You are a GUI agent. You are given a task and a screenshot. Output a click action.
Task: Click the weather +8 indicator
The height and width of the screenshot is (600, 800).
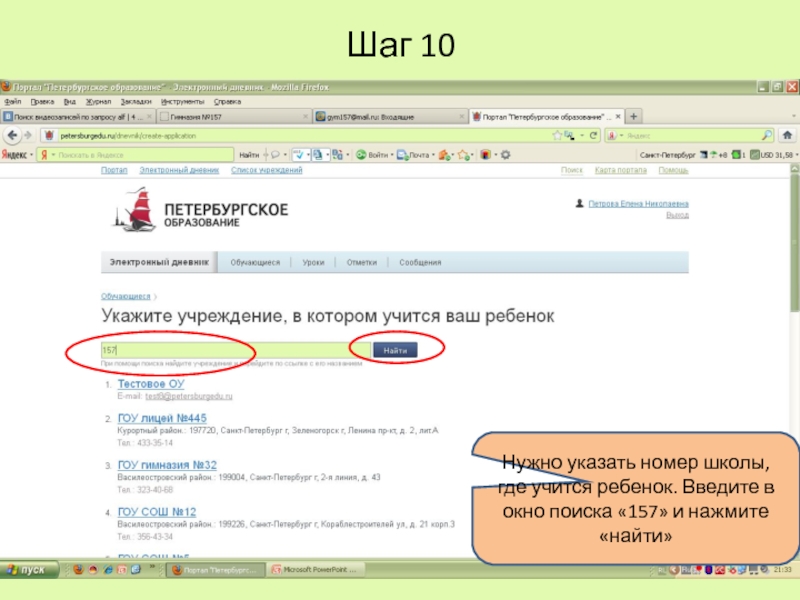(719, 155)
